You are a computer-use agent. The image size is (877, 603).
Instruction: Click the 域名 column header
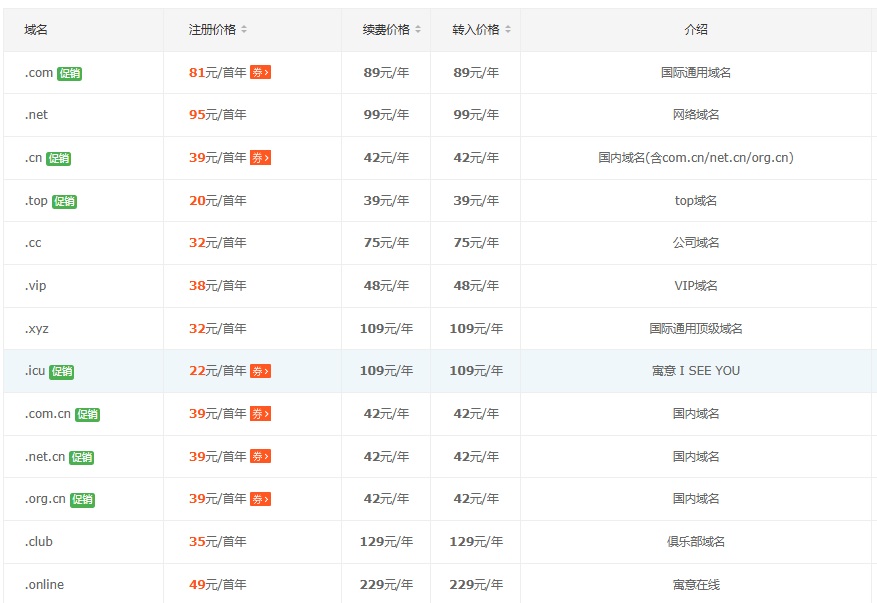coord(36,30)
